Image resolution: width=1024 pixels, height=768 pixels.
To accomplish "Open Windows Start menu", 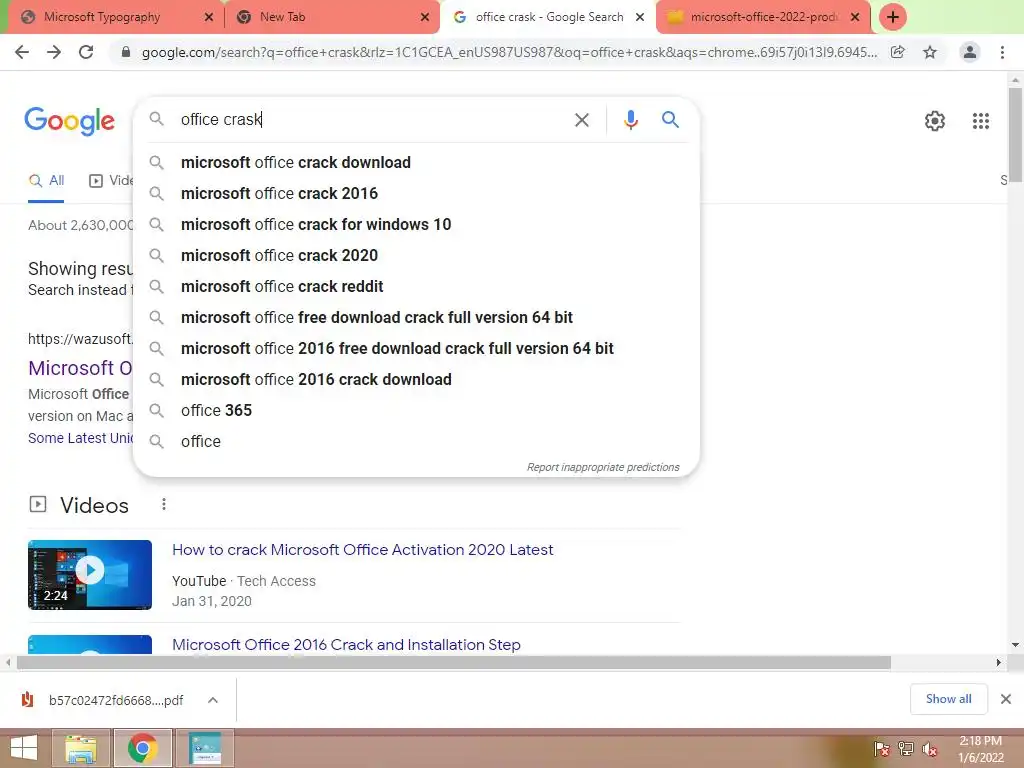I will click(x=24, y=748).
